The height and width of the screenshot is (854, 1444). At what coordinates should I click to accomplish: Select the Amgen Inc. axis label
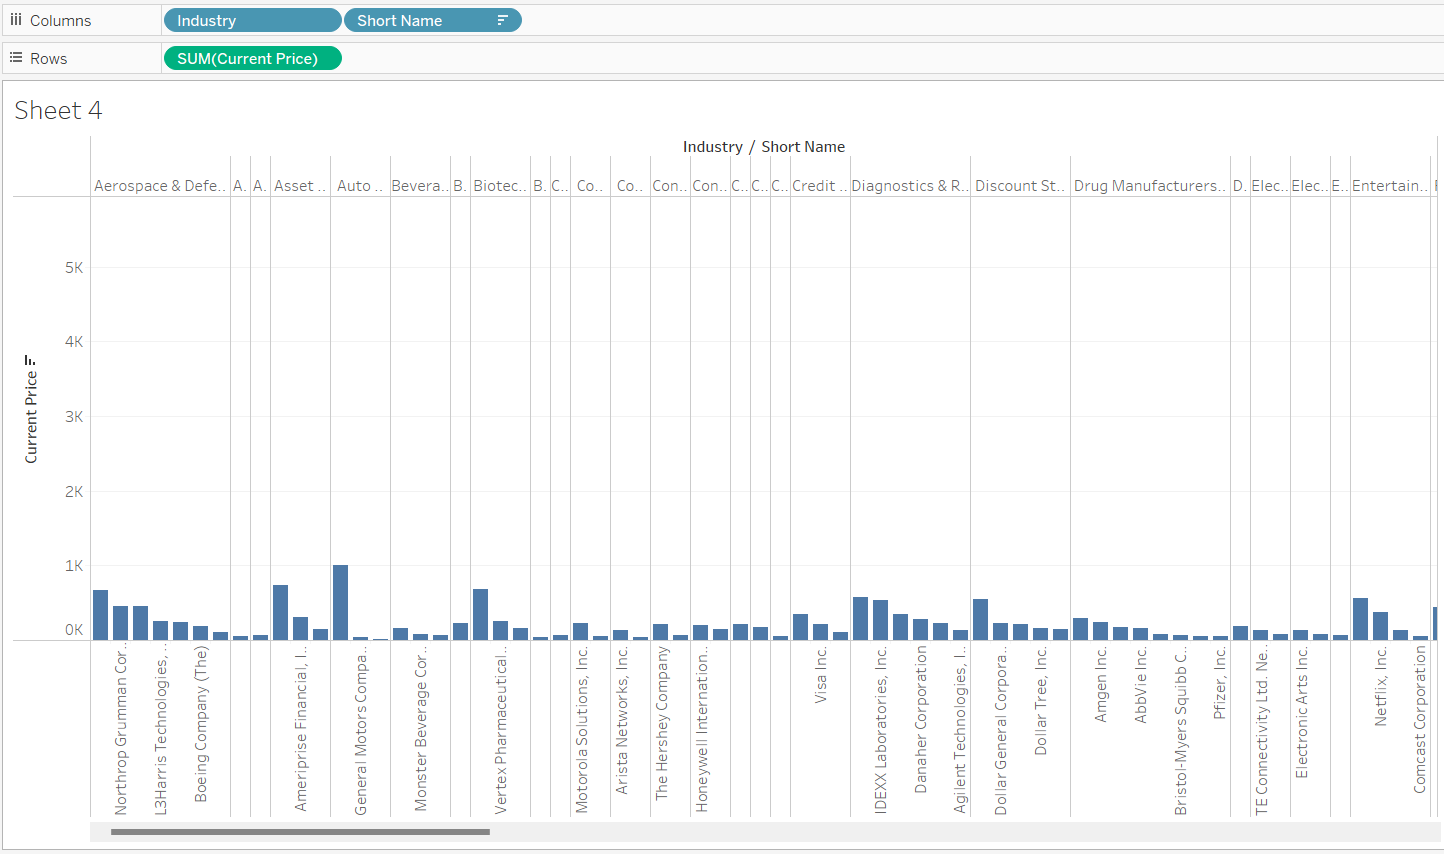tap(1100, 685)
